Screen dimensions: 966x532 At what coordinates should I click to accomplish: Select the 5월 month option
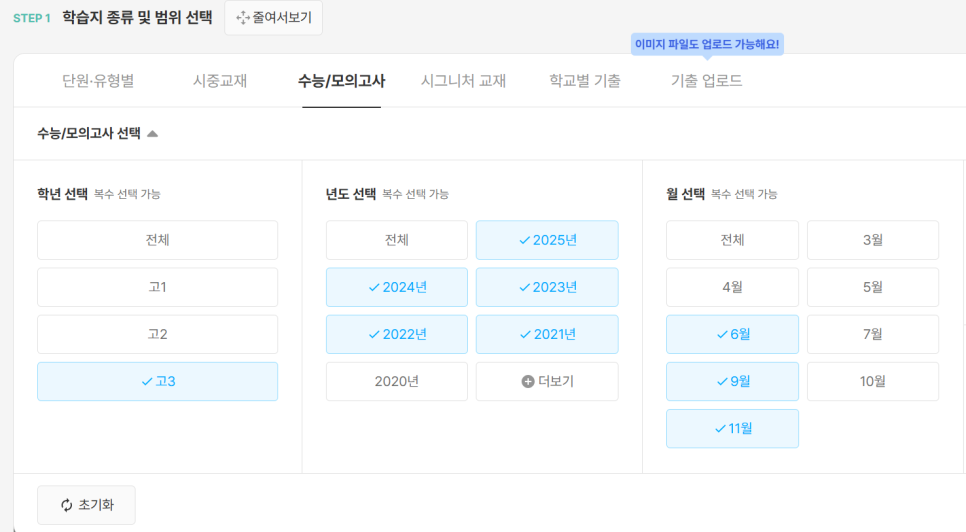(873, 287)
